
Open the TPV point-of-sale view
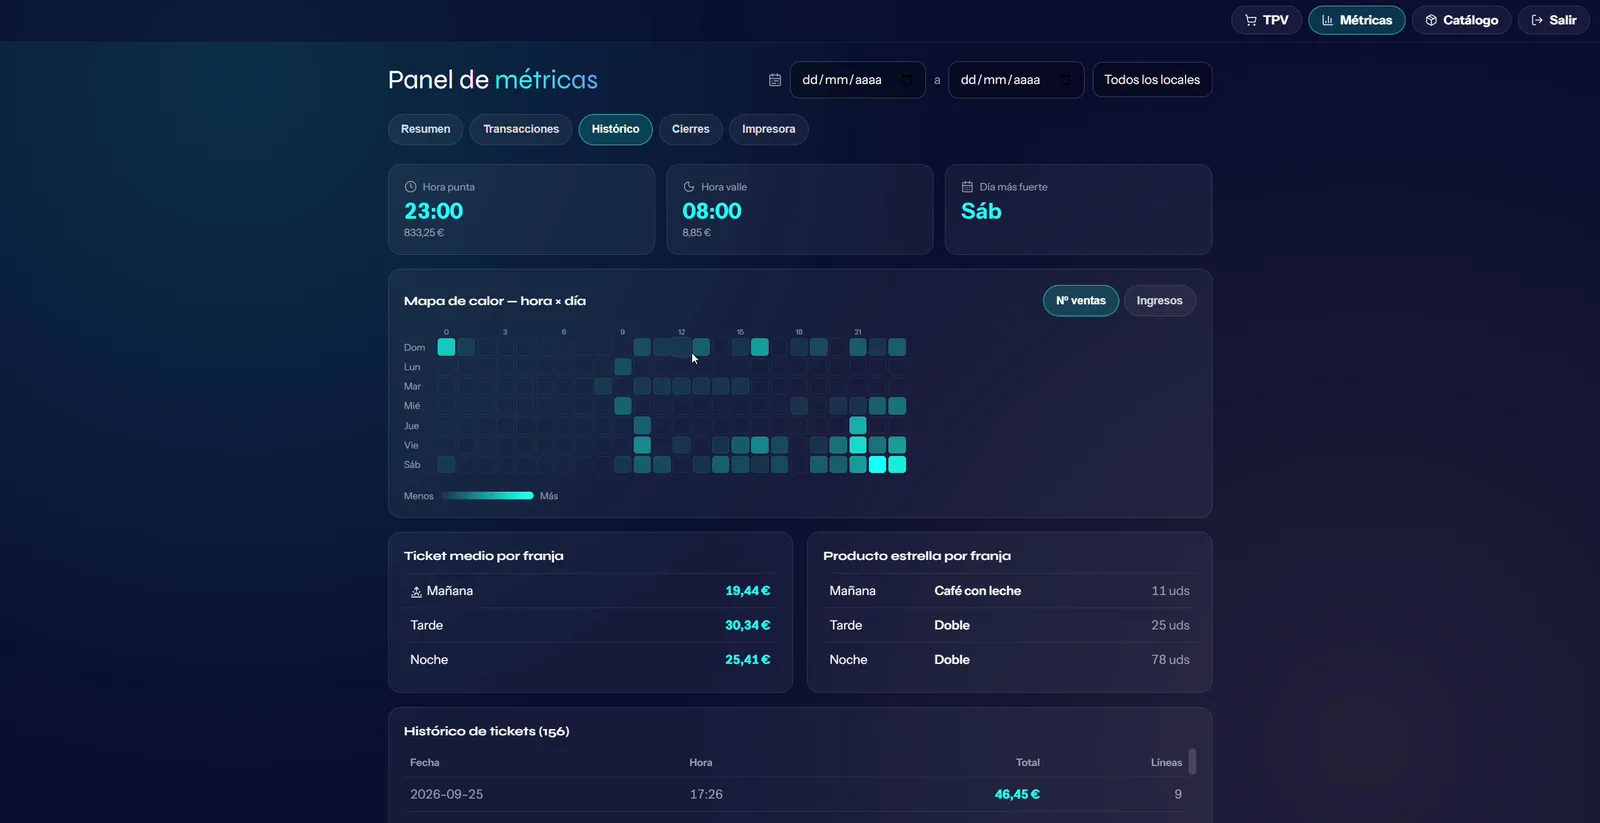(1266, 20)
